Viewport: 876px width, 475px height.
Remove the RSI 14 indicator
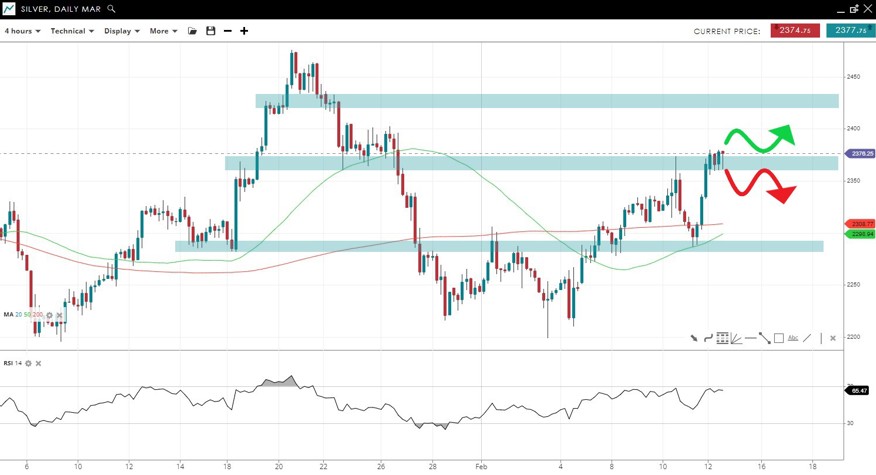point(39,363)
